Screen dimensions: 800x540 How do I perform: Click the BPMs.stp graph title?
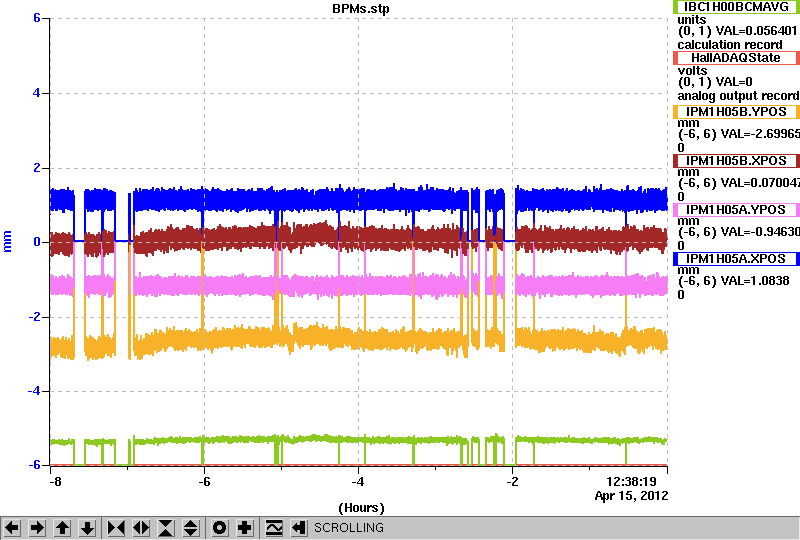click(x=361, y=9)
